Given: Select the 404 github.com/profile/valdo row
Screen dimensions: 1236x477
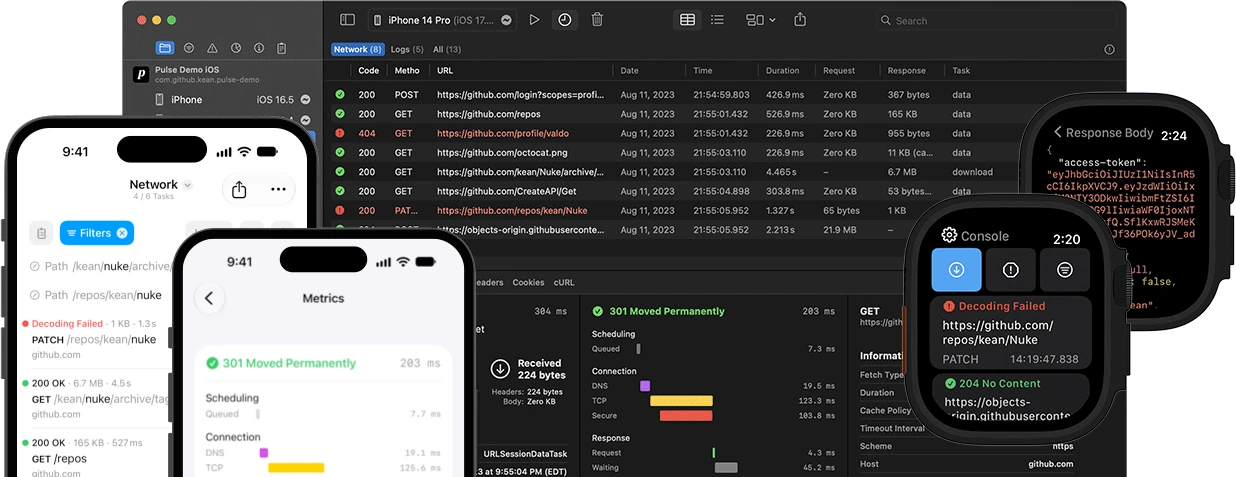Looking at the screenshot, I should click(724, 133).
